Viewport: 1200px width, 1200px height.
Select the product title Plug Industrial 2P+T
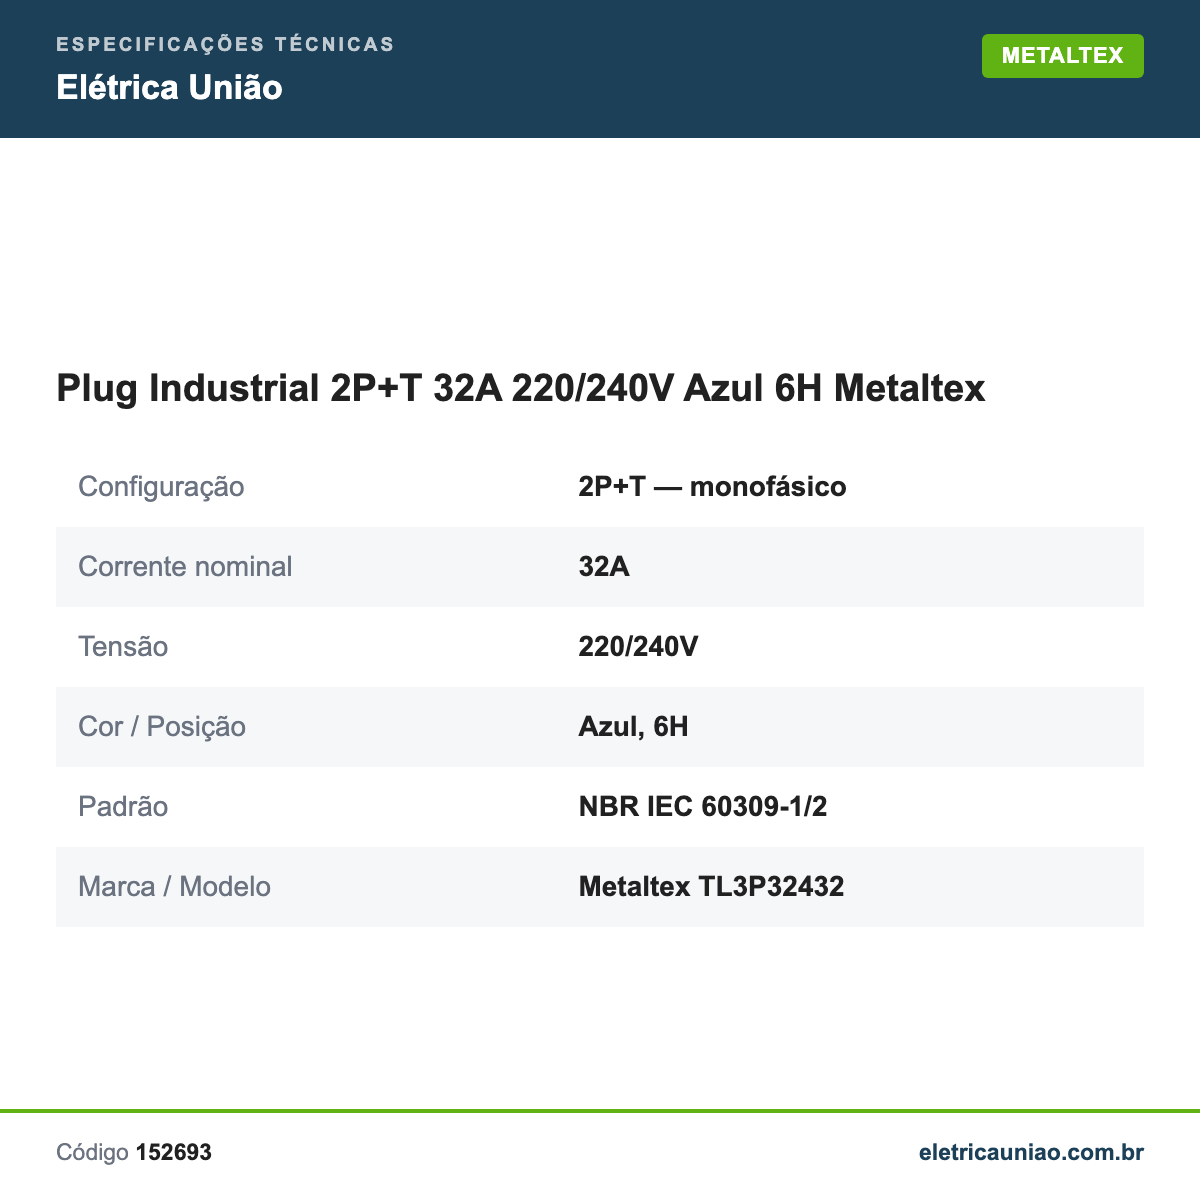(x=521, y=388)
